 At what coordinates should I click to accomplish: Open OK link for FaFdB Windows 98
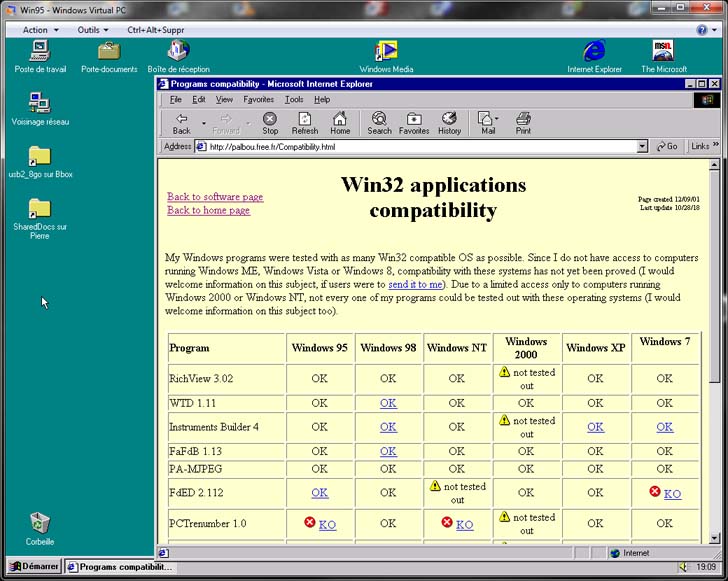coord(388,451)
